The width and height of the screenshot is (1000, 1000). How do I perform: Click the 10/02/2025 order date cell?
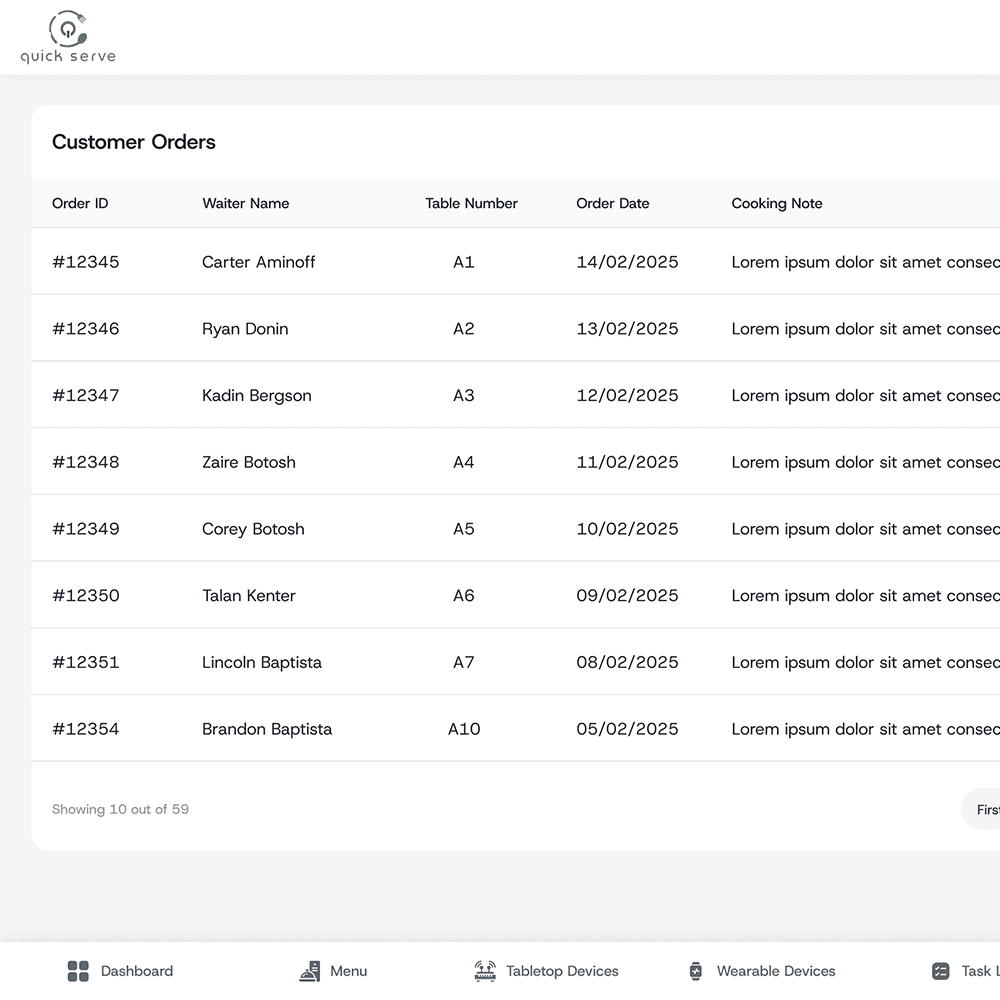(x=627, y=529)
